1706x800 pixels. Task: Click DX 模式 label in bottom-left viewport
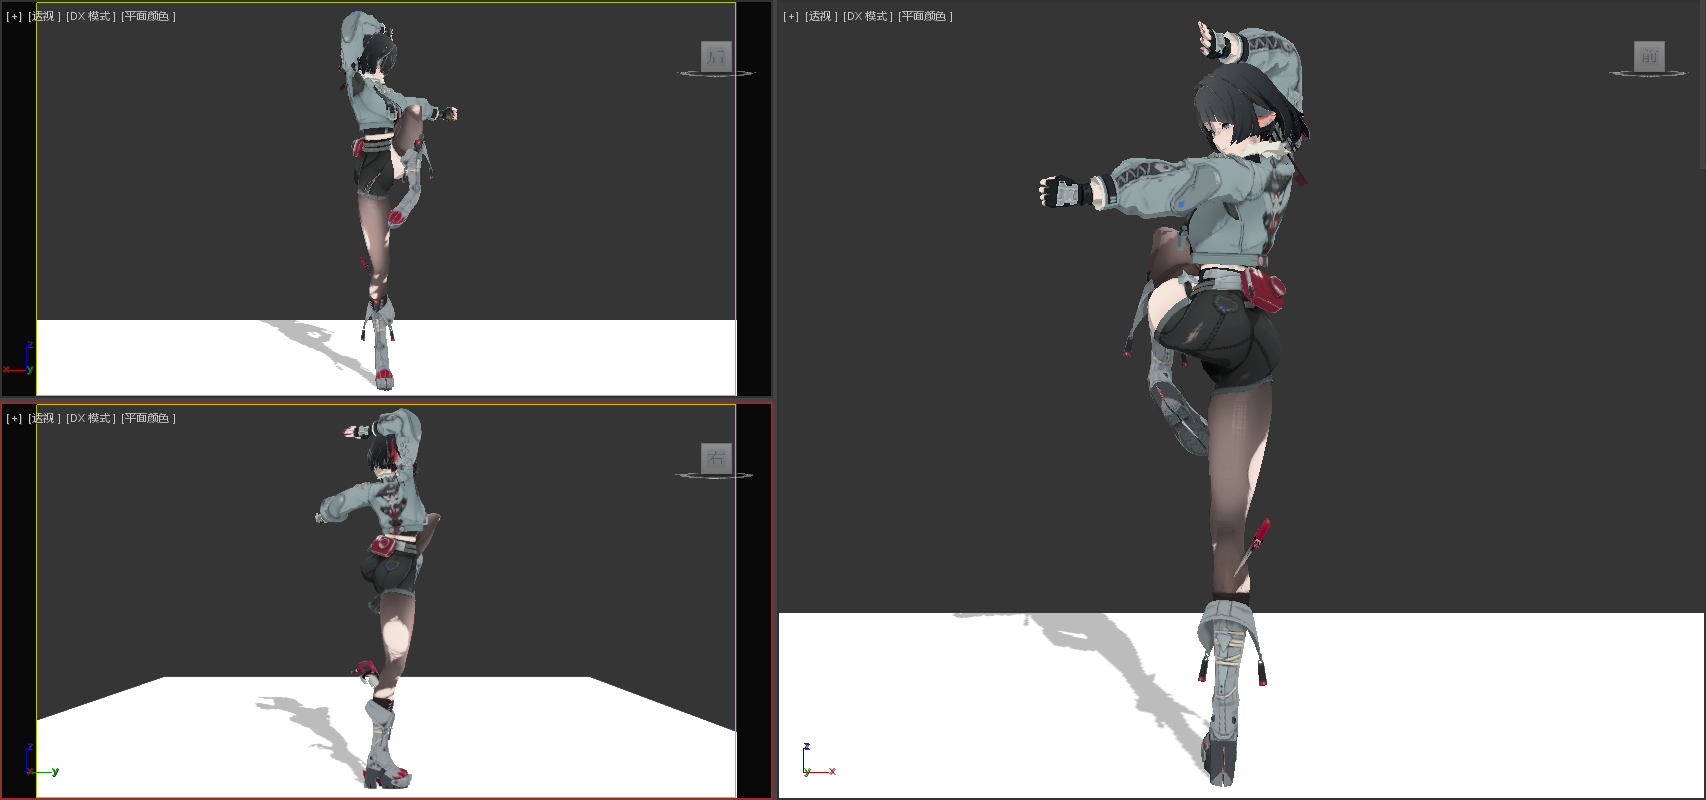pyautogui.click(x=91, y=419)
